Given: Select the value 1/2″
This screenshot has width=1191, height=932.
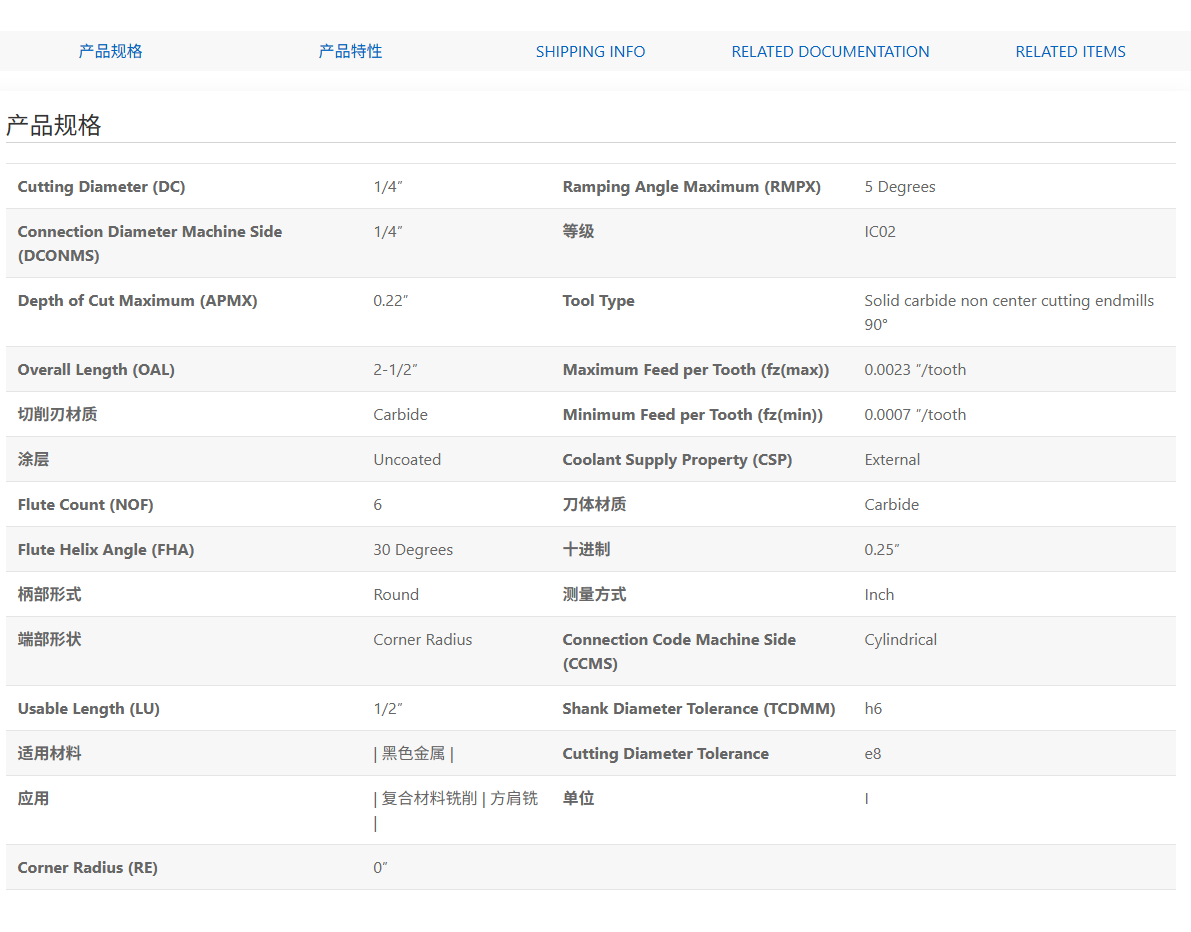Looking at the screenshot, I should (387, 709).
